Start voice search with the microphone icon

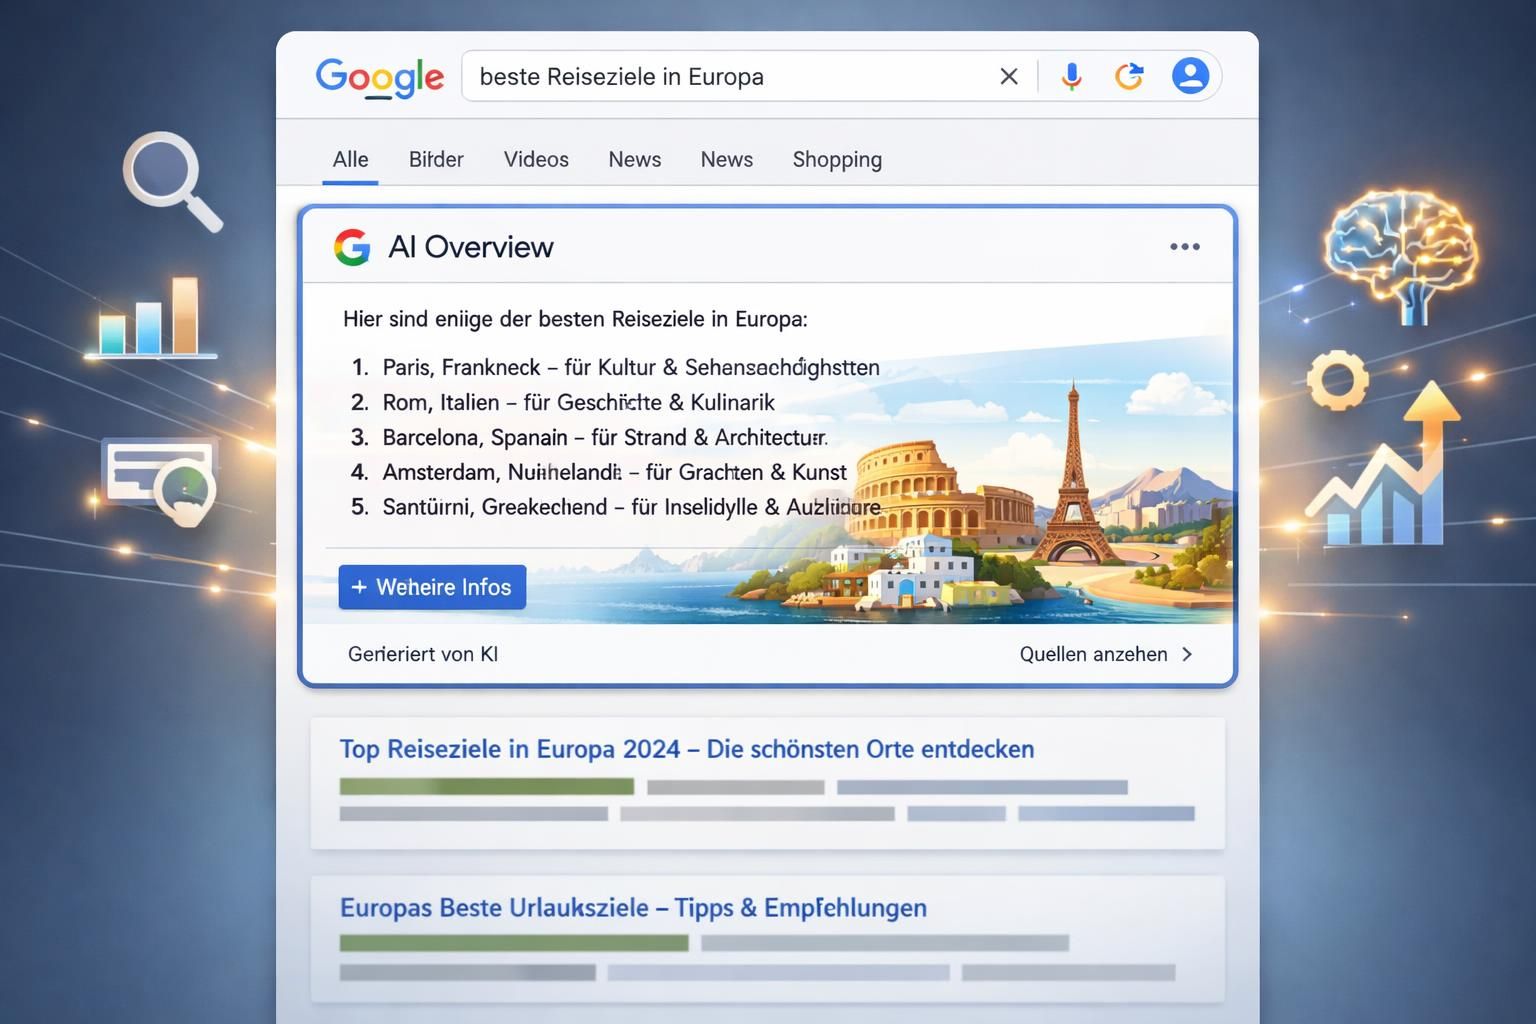[x=1071, y=77]
